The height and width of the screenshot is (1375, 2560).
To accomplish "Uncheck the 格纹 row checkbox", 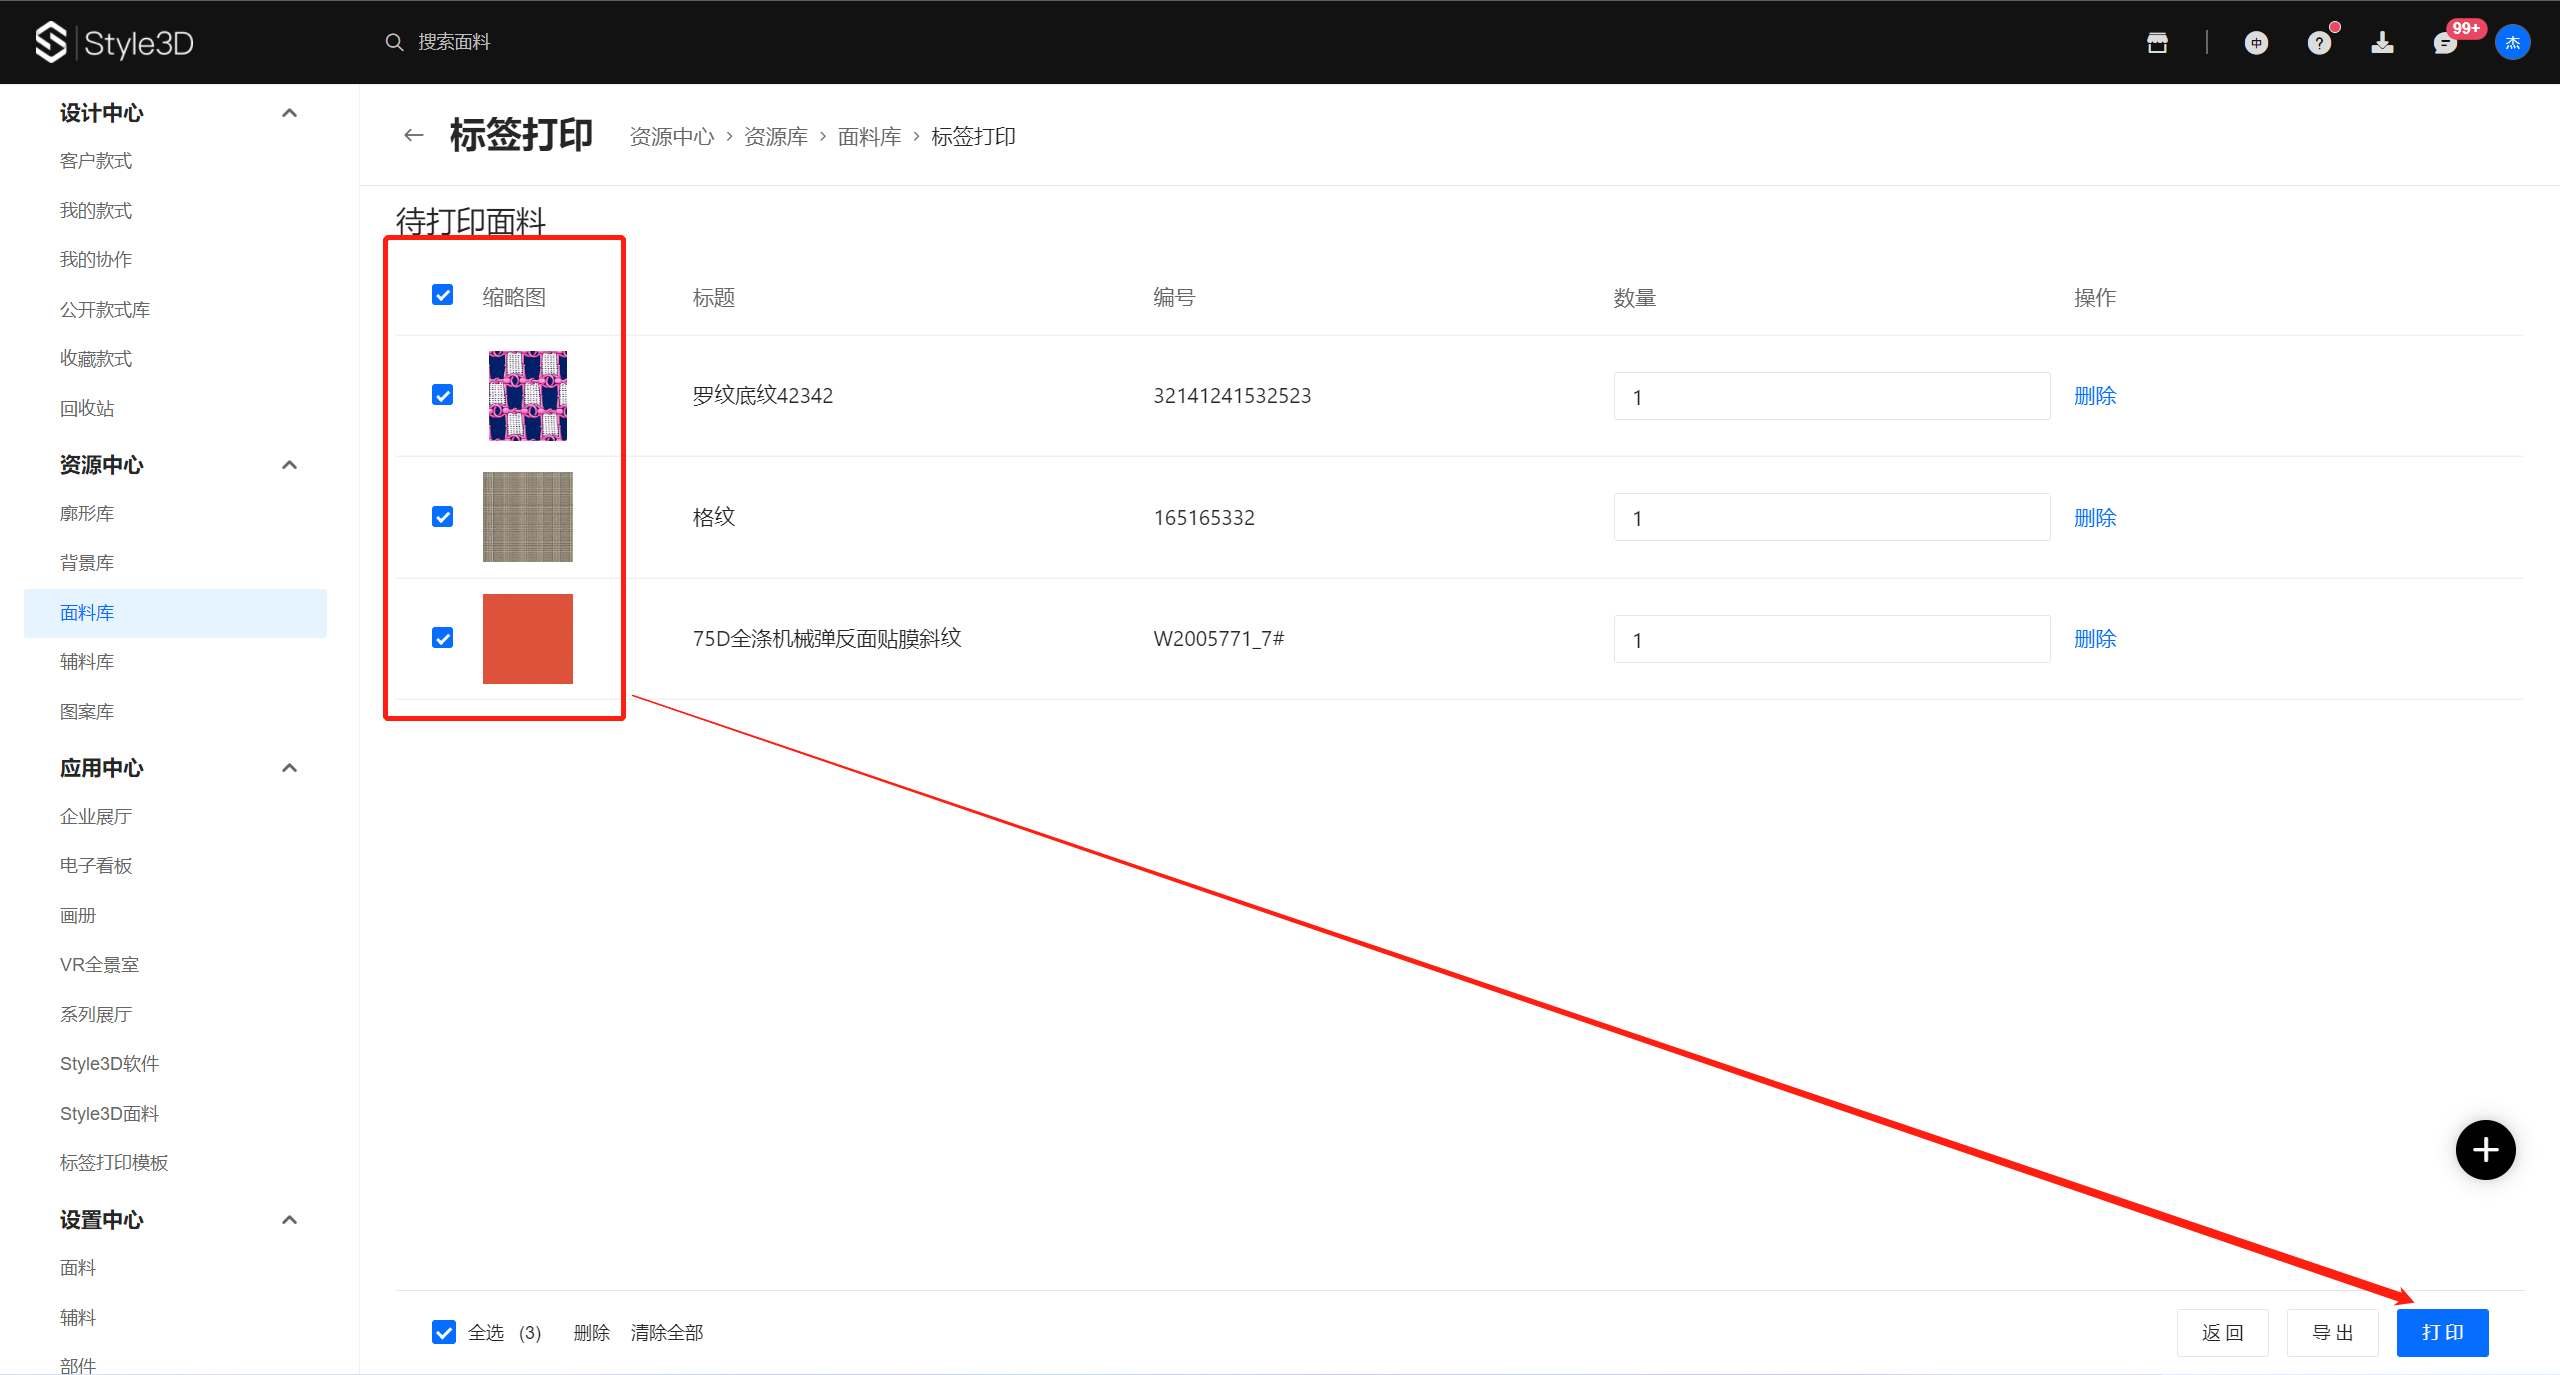I will (443, 517).
